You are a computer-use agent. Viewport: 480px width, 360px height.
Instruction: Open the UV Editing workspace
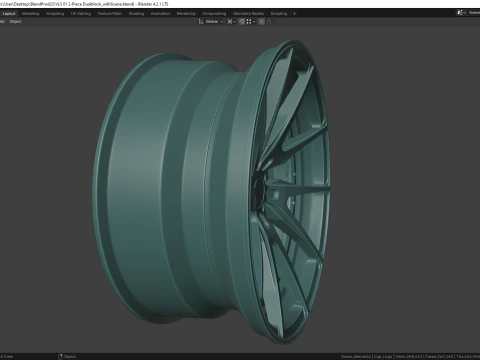pyautogui.click(x=81, y=14)
